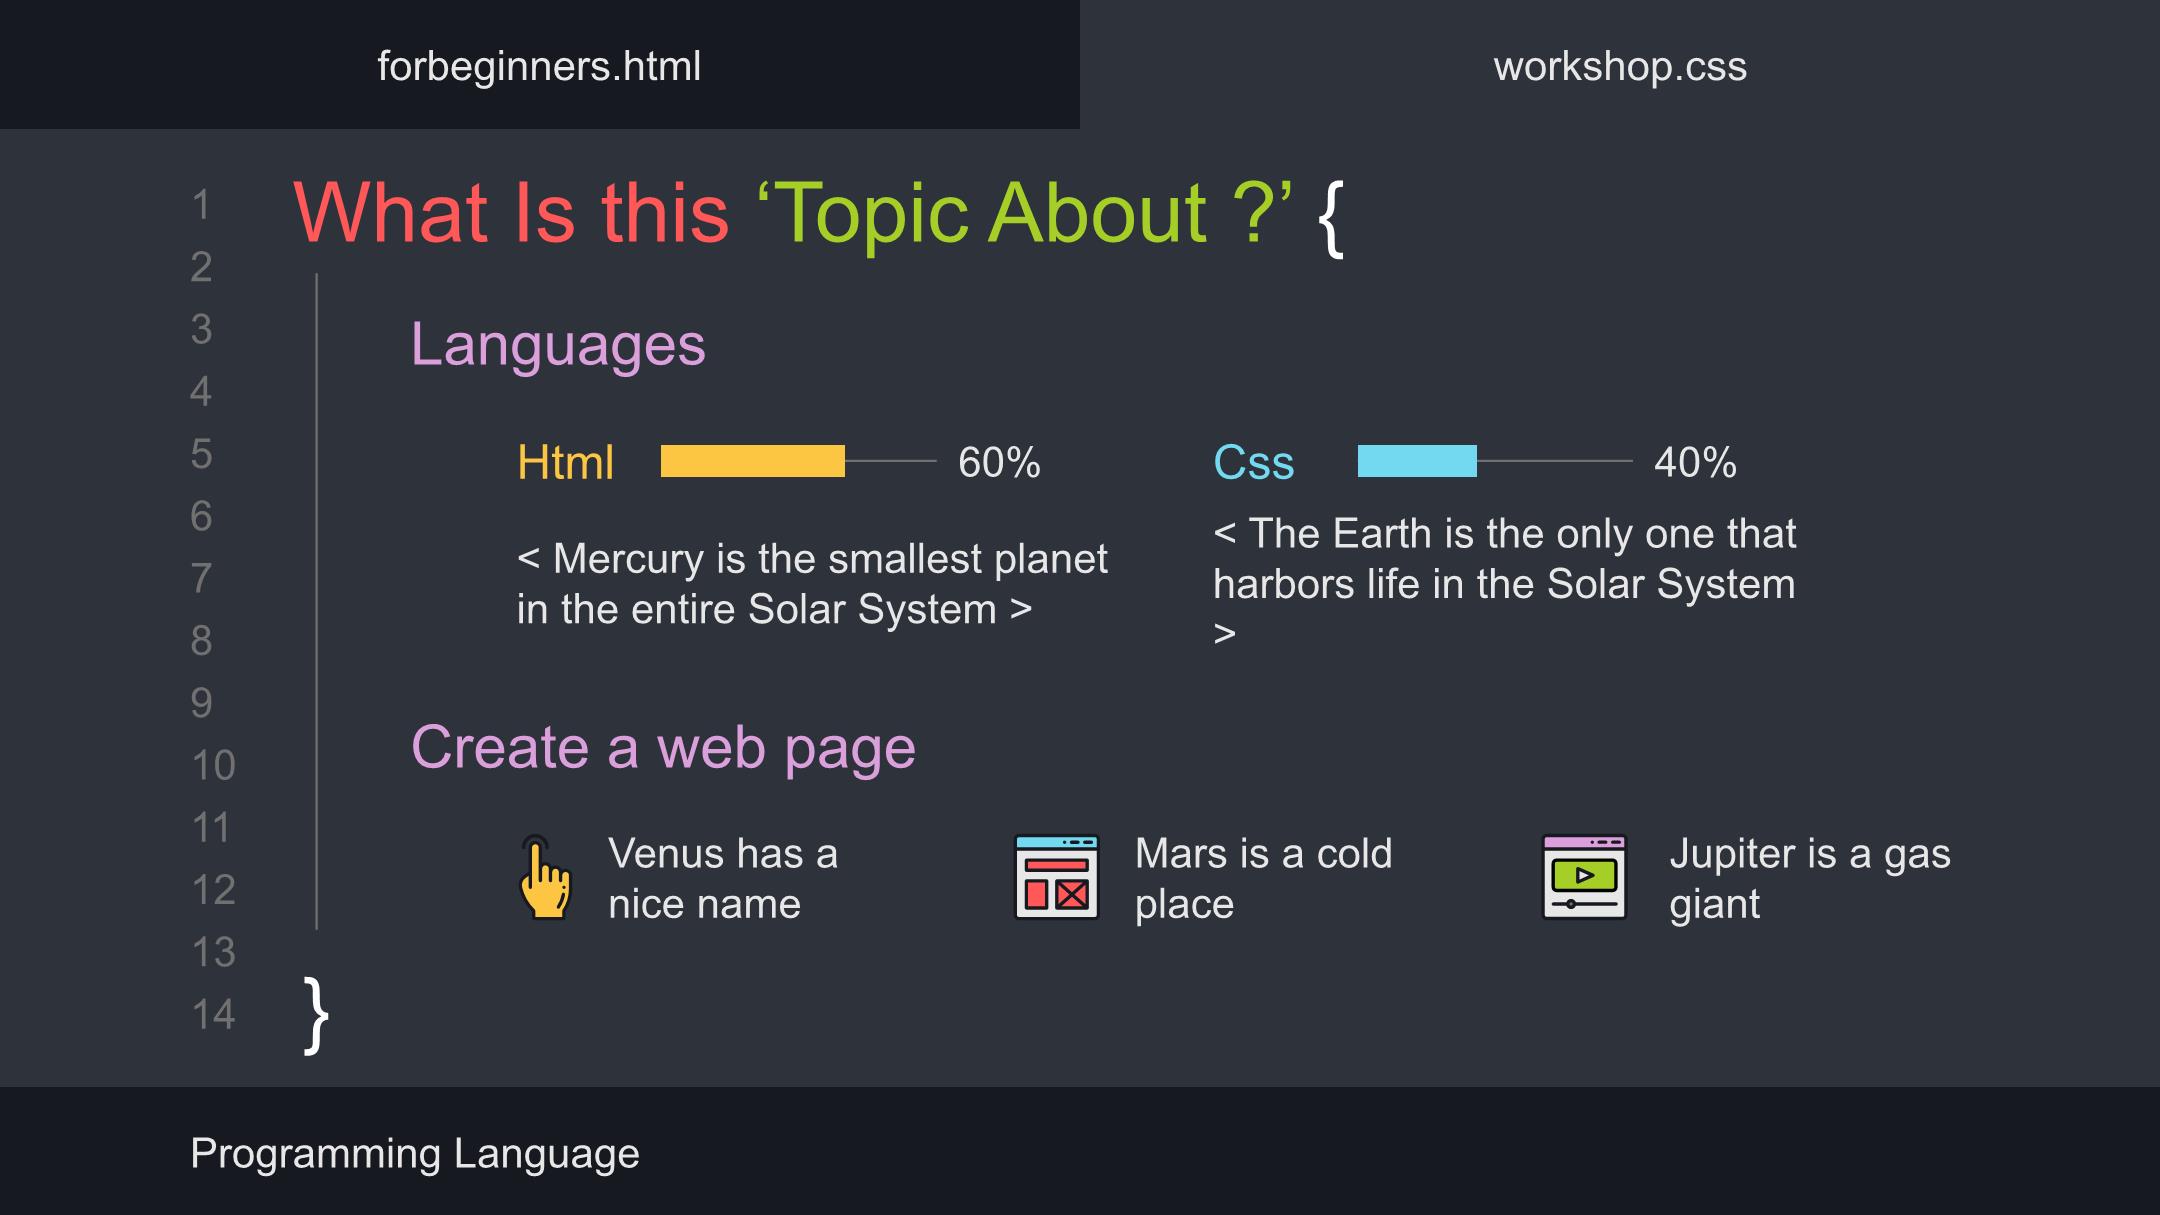Select the 60% percentage value
The image size is (2160, 1215).
point(999,463)
